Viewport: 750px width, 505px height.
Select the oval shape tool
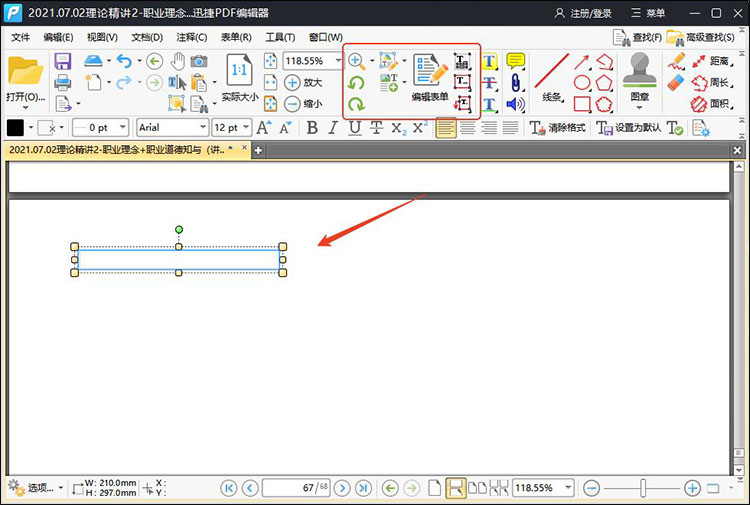pos(582,83)
